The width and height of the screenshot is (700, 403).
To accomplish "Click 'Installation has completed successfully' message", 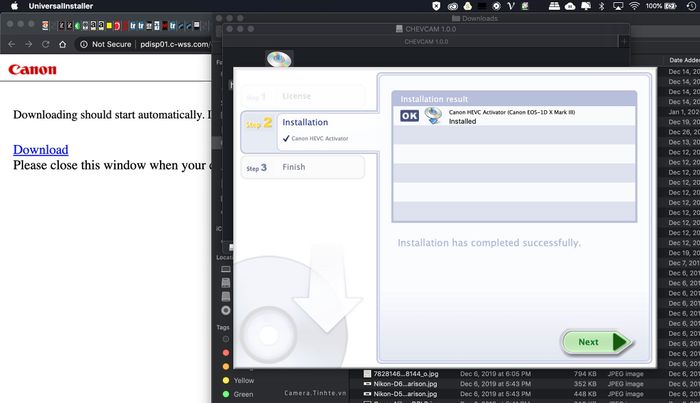I will 489,243.
